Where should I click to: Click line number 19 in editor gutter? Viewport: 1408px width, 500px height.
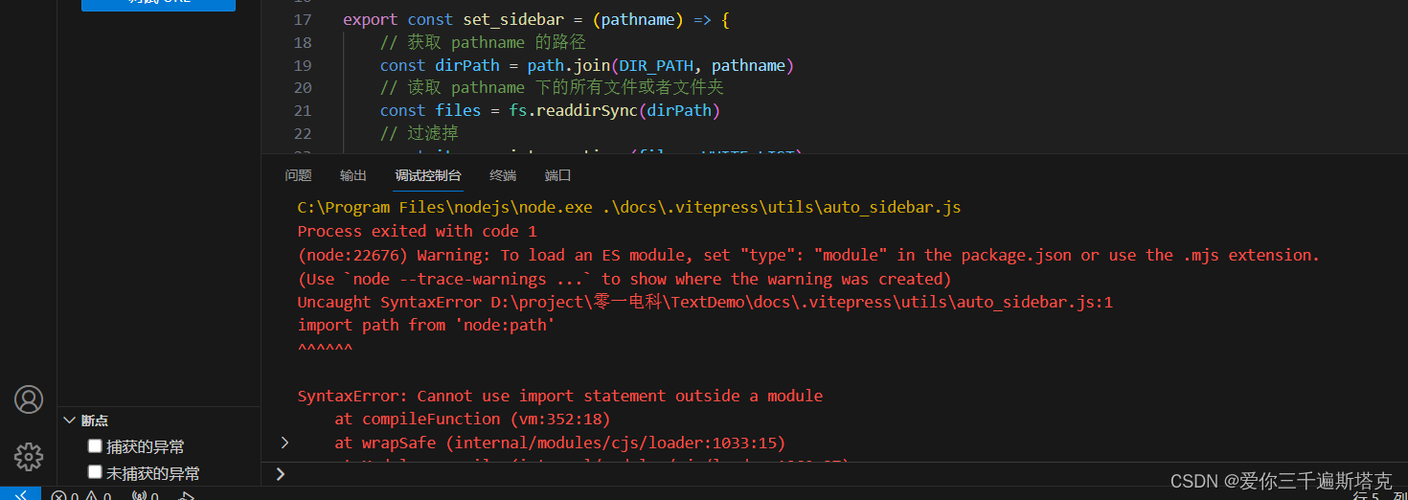pos(303,65)
